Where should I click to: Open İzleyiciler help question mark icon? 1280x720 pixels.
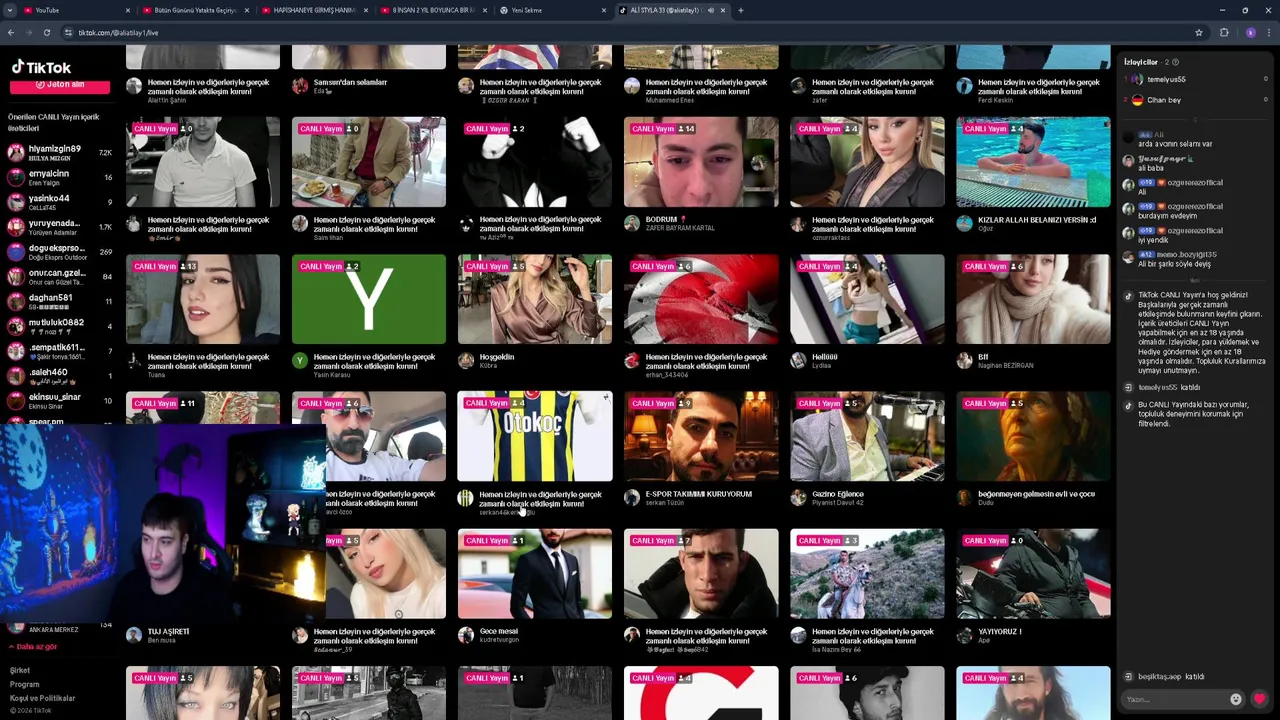[1175, 62]
